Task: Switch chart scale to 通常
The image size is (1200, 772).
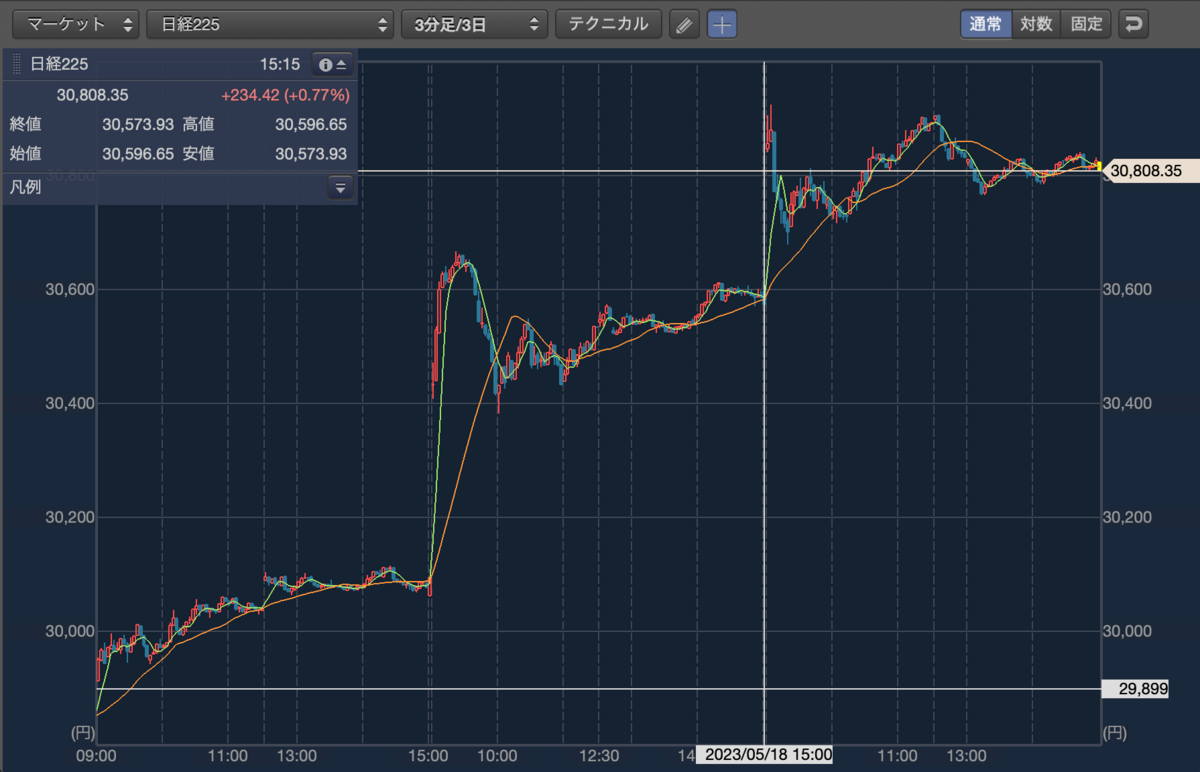Action: click(x=986, y=24)
